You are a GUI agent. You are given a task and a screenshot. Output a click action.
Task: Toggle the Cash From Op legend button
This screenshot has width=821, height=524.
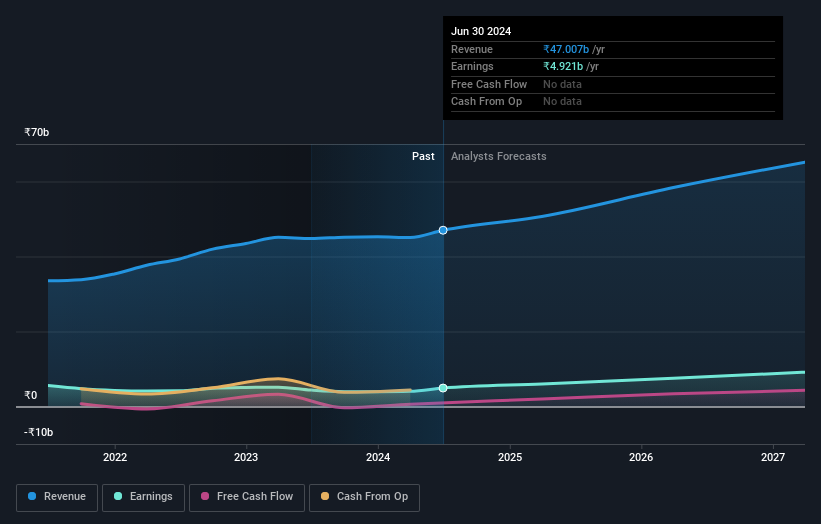coord(364,497)
